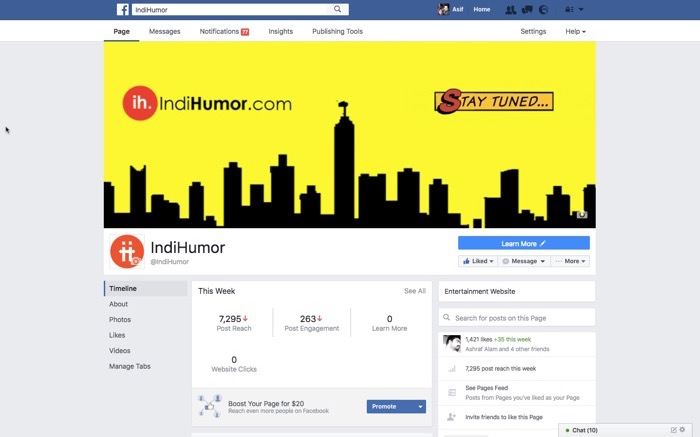
Task: Click the thumbs-up icon on Liked button
Action: [x=466, y=261]
